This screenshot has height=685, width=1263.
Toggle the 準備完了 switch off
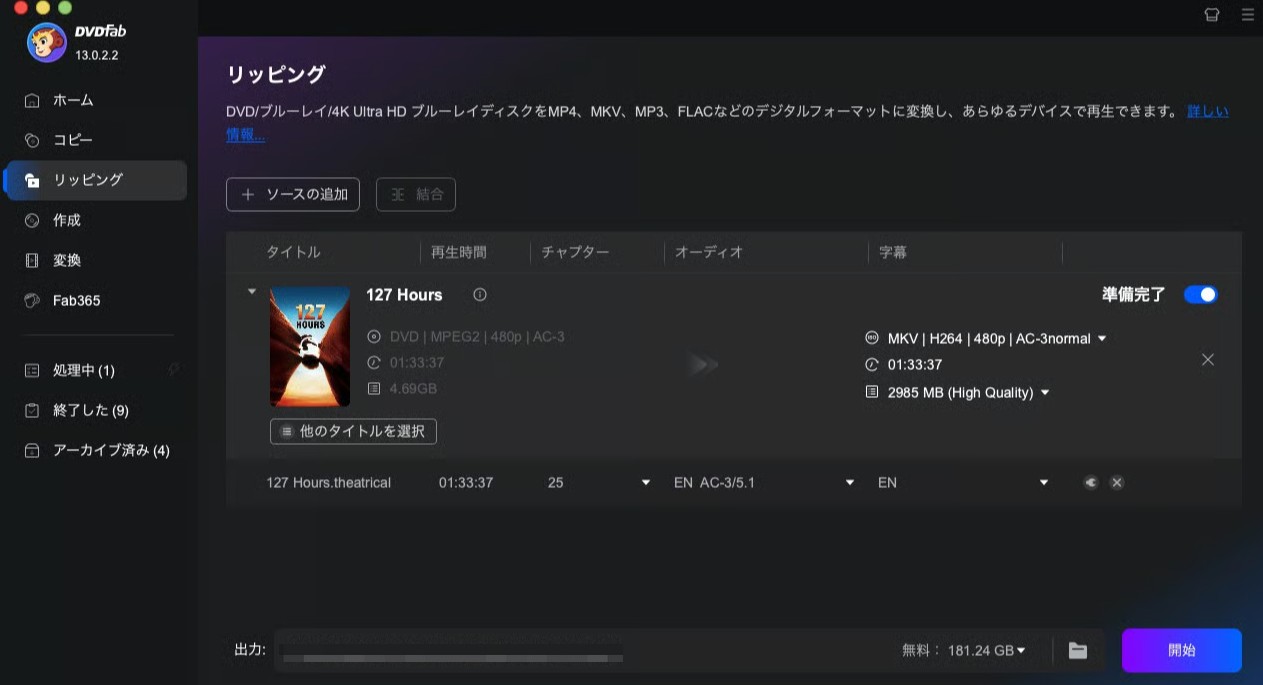(x=1200, y=294)
